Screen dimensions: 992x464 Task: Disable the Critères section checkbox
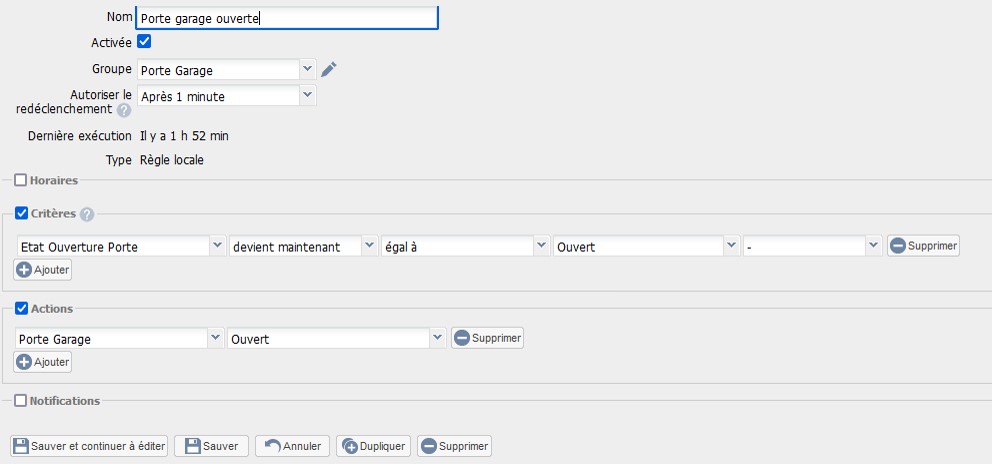coord(20,214)
